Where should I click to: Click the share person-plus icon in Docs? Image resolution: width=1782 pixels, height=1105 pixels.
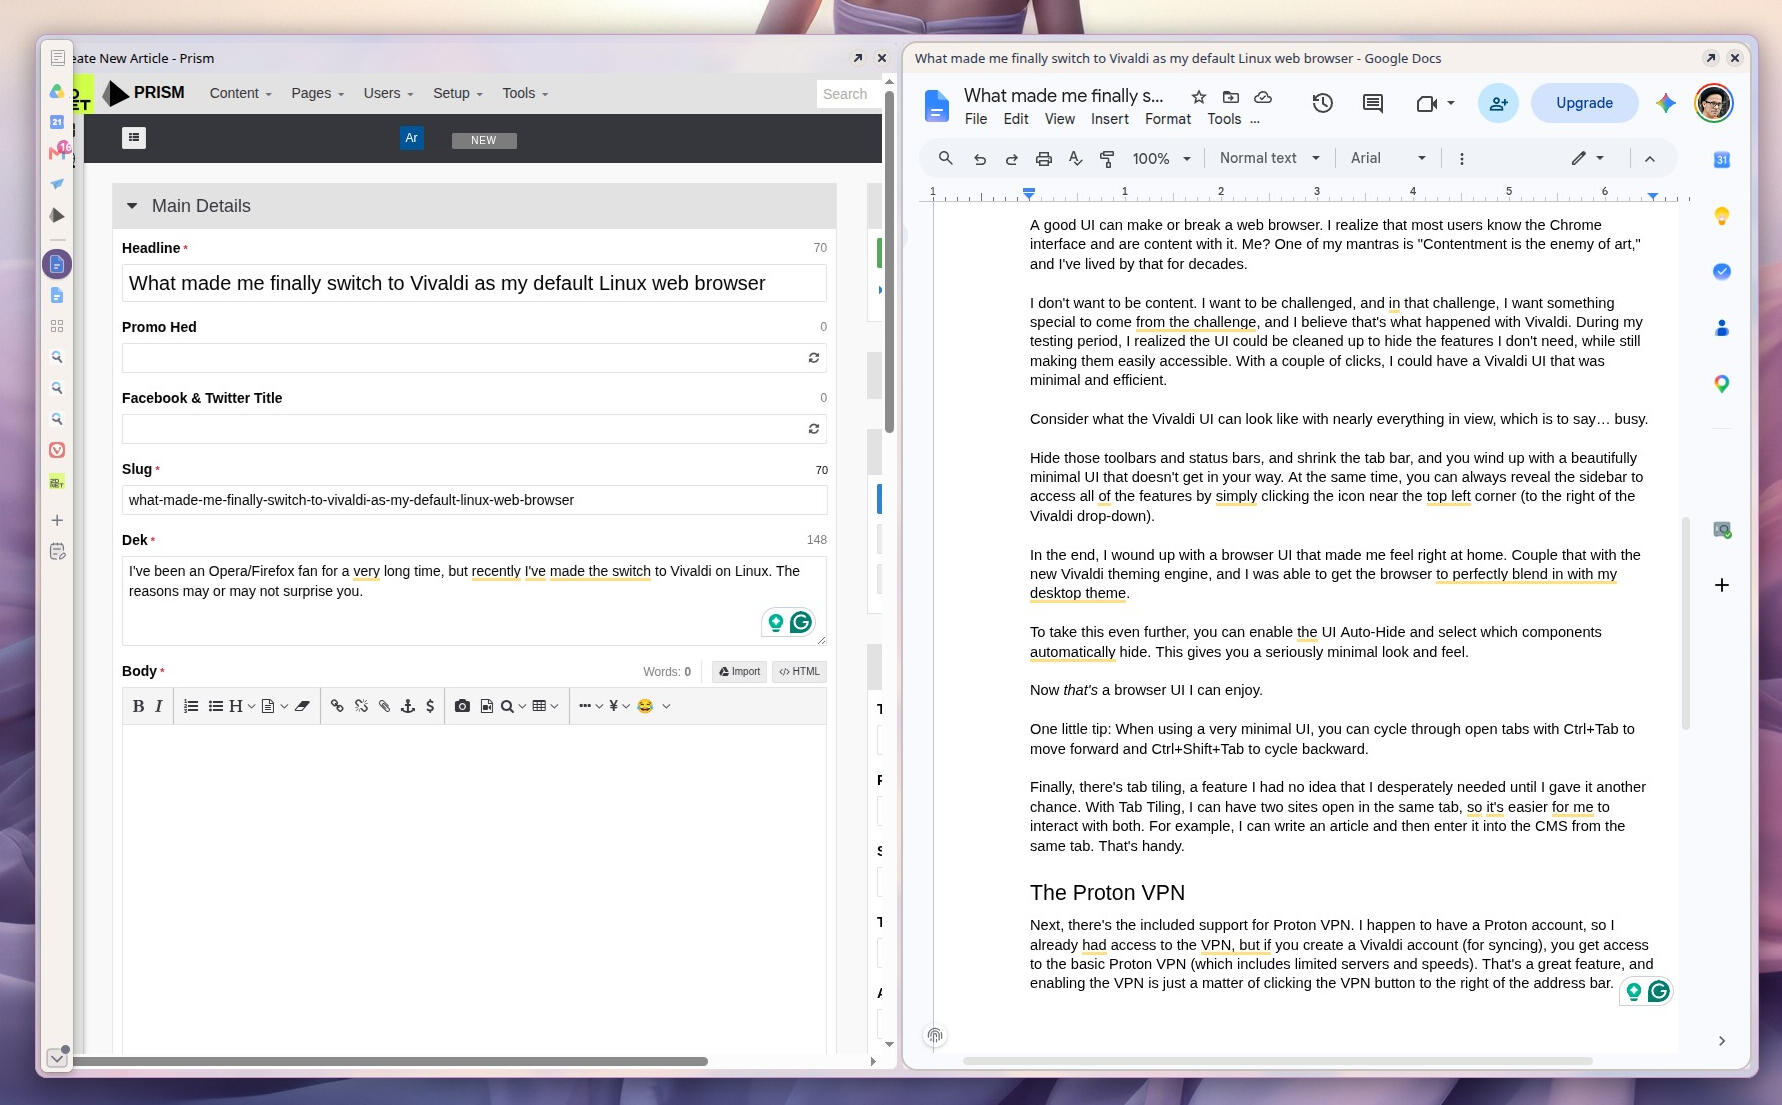click(x=1498, y=103)
